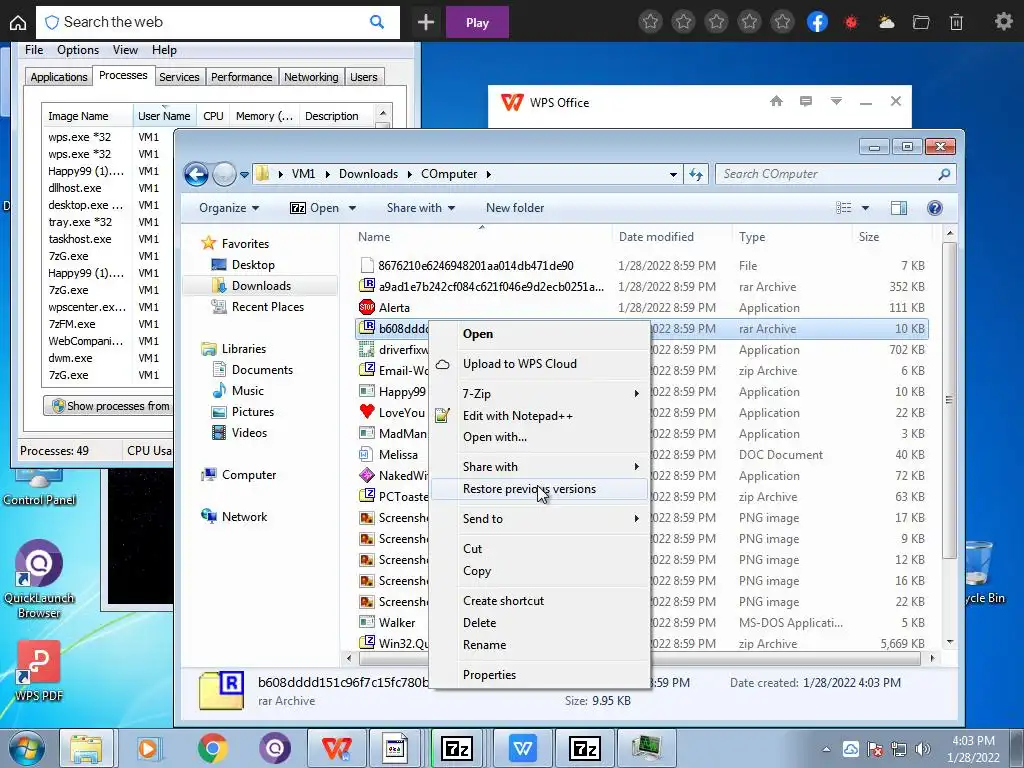Expand the Open button dropdown arrow
1024x768 pixels.
click(x=353, y=208)
